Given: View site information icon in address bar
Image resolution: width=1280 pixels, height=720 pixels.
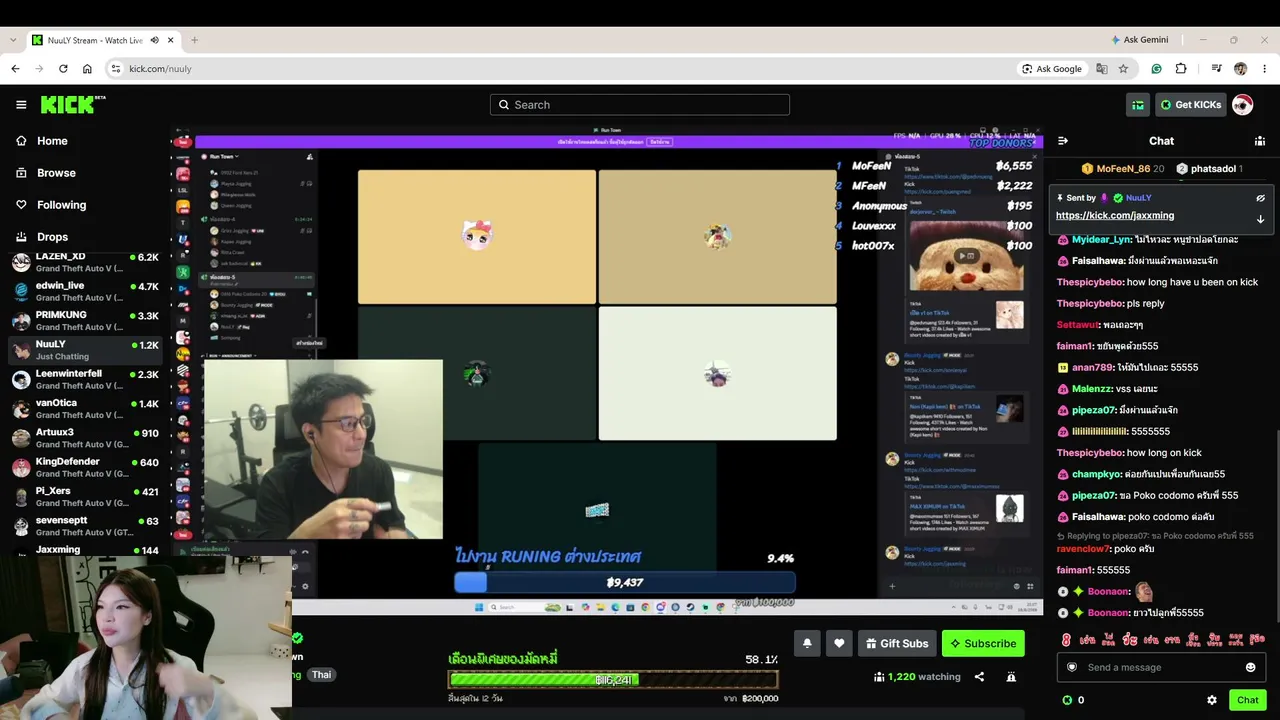Looking at the screenshot, I should (116, 69).
